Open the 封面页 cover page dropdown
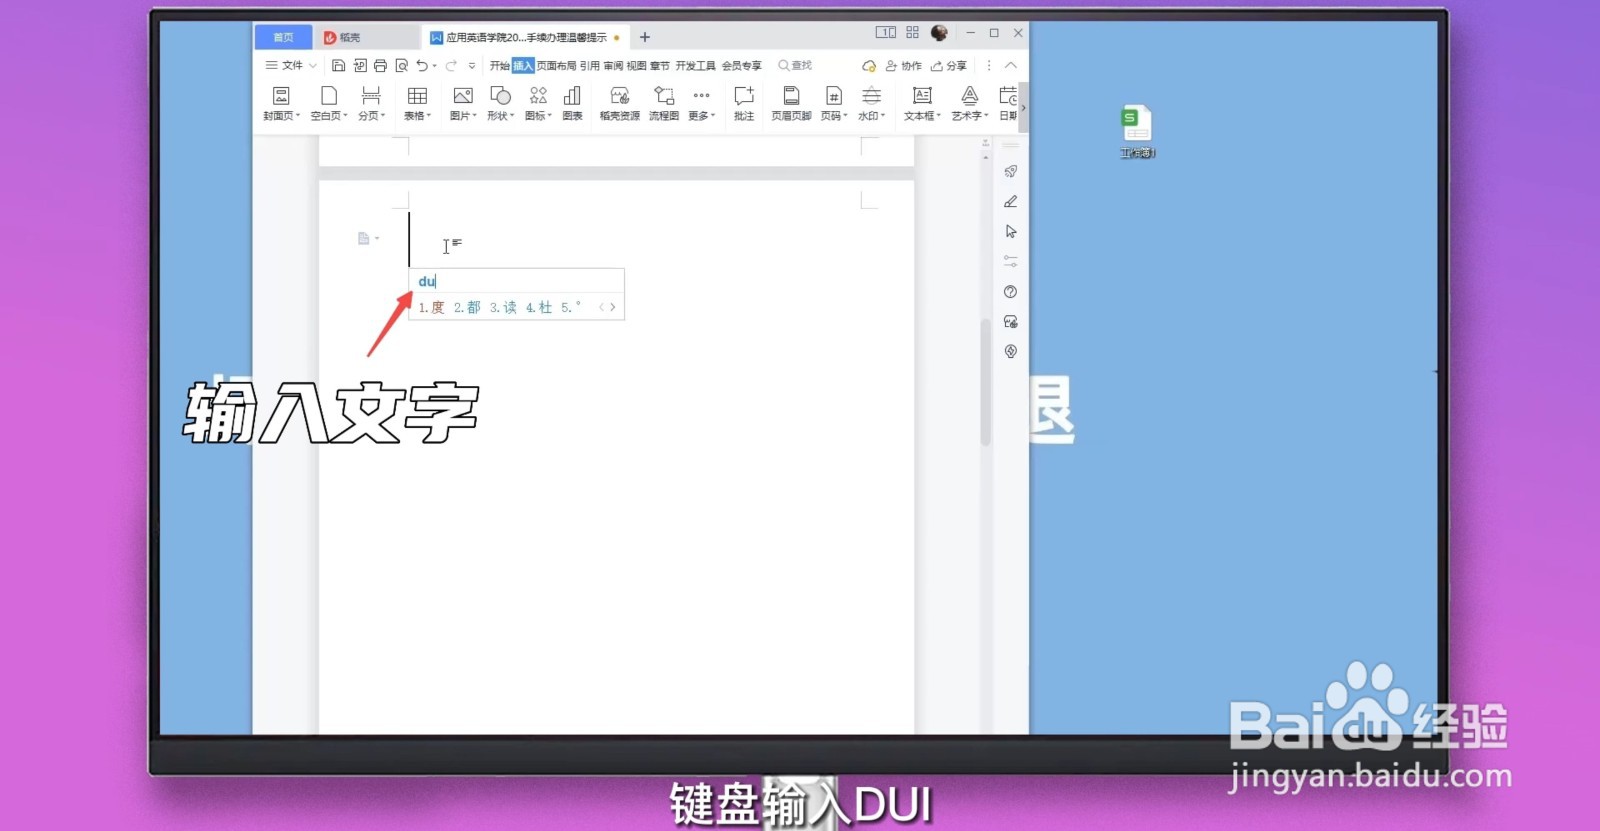Viewport: 1600px width, 831px height. tap(281, 103)
